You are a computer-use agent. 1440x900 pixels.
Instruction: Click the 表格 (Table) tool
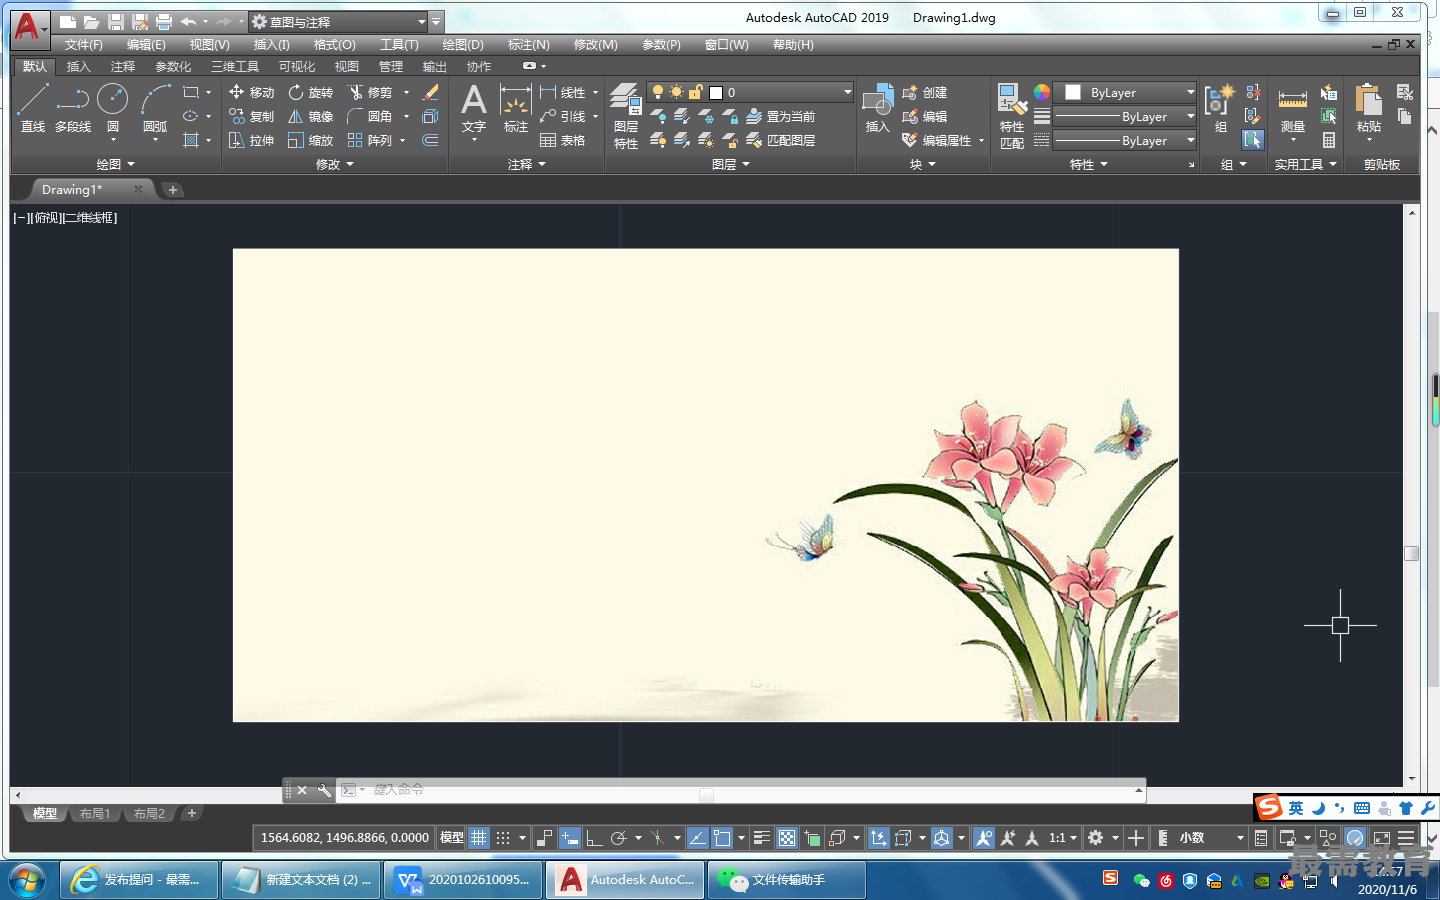(562, 140)
